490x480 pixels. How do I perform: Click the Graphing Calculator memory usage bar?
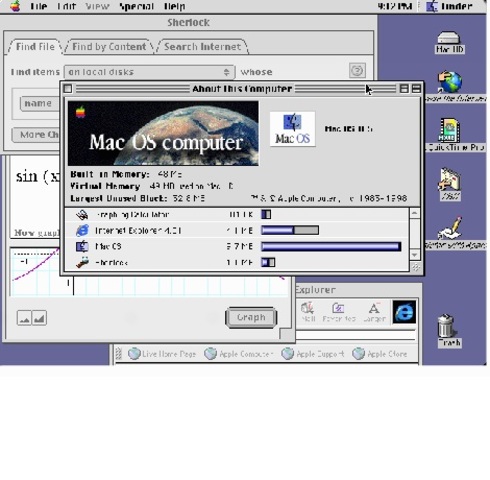tap(266, 214)
